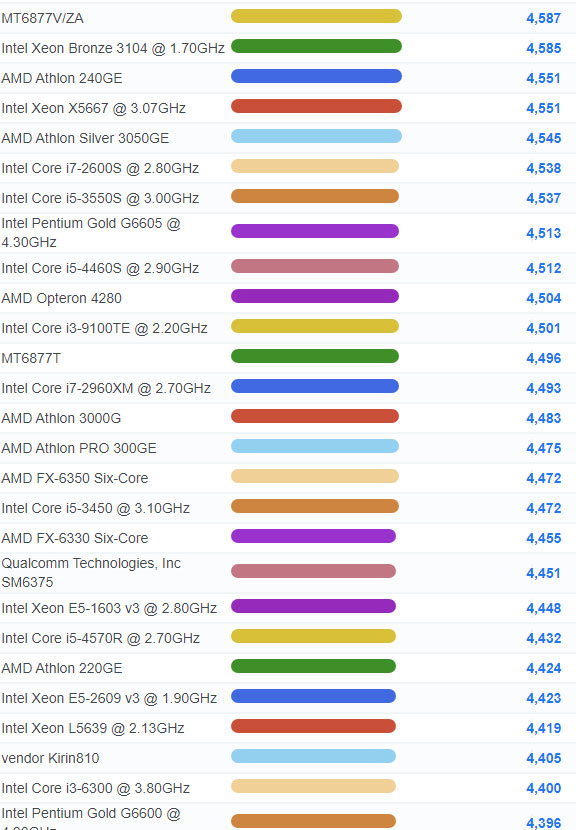Click score 4,538 for Core i7-2600S
576x830 pixels.
pyautogui.click(x=543, y=168)
